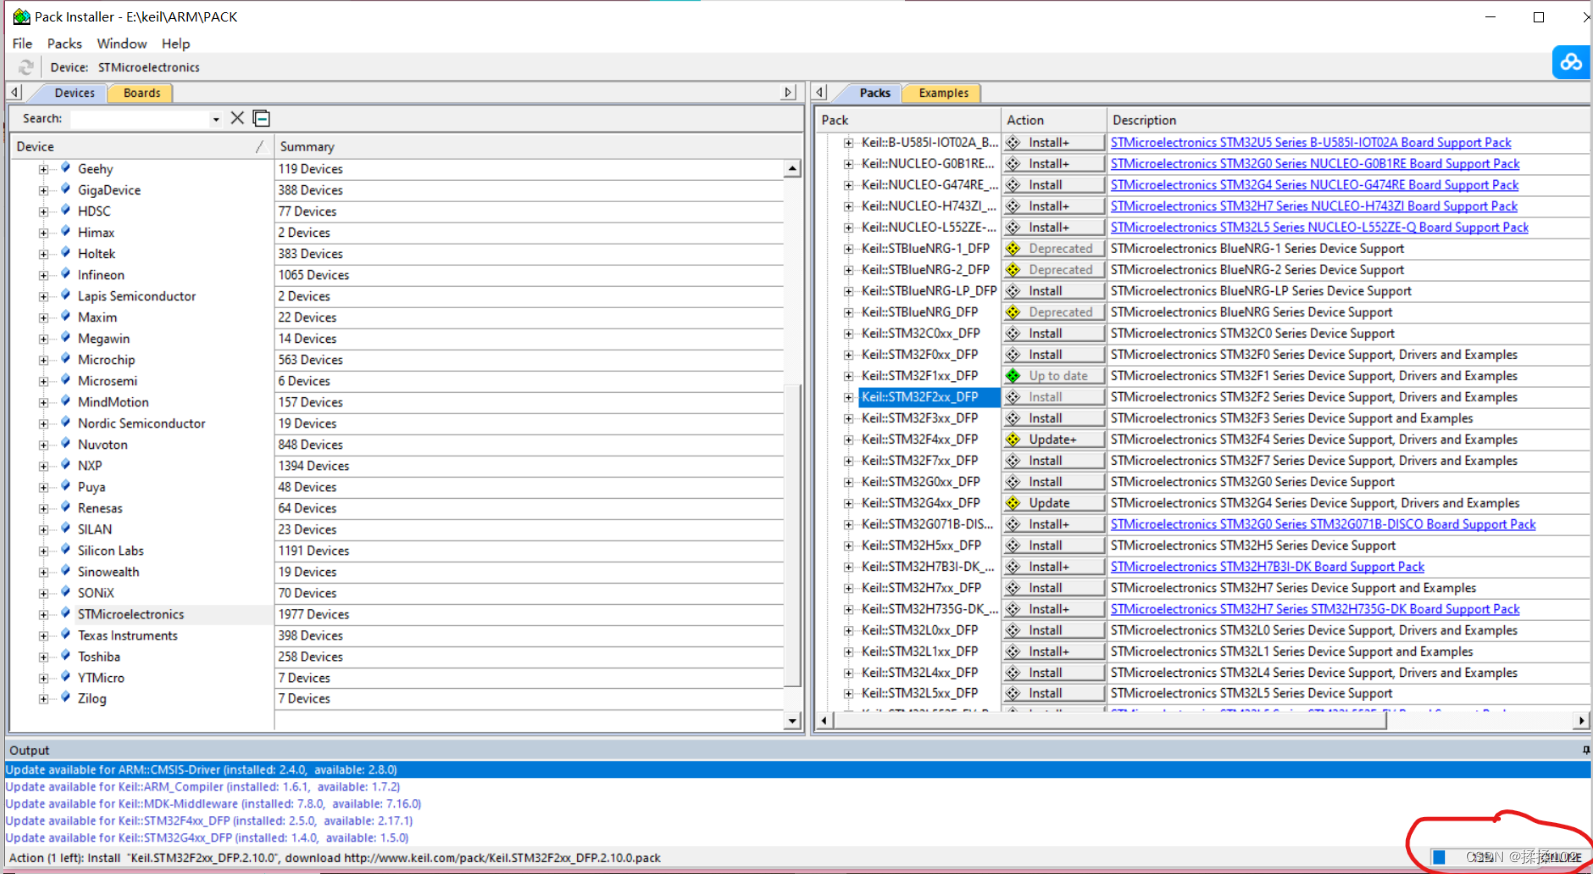Install the Keil::STM32F7xx_DFP pack

tap(1054, 461)
